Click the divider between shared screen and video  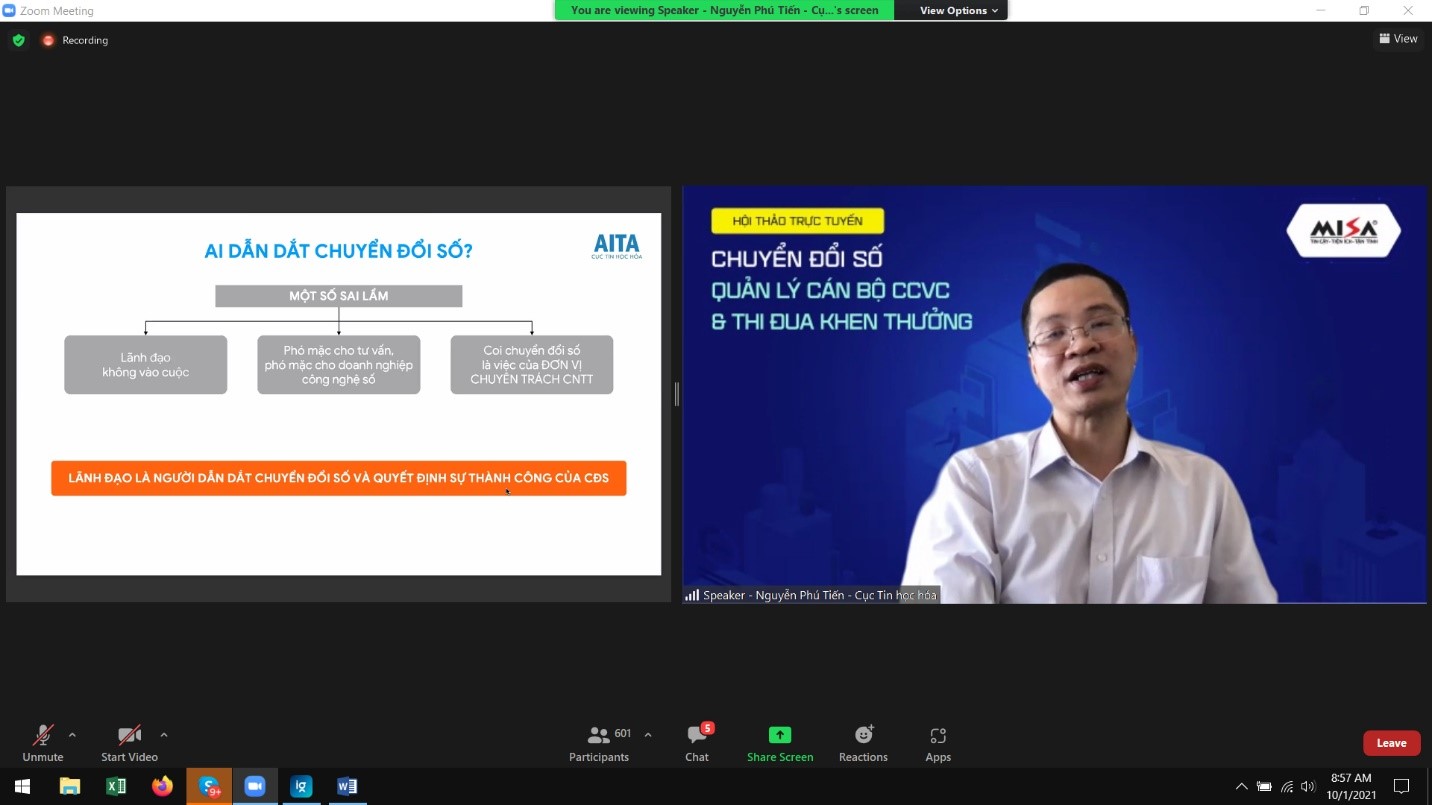pyautogui.click(x=677, y=394)
